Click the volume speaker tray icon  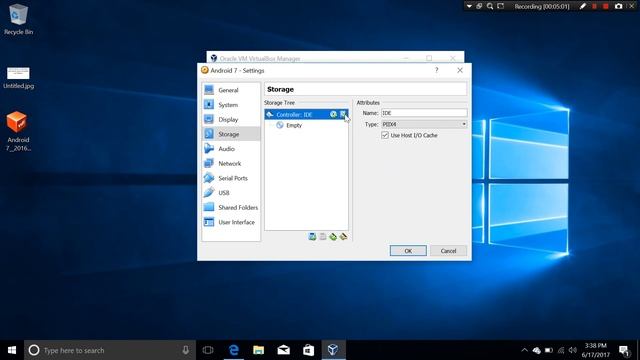[573, 350]
